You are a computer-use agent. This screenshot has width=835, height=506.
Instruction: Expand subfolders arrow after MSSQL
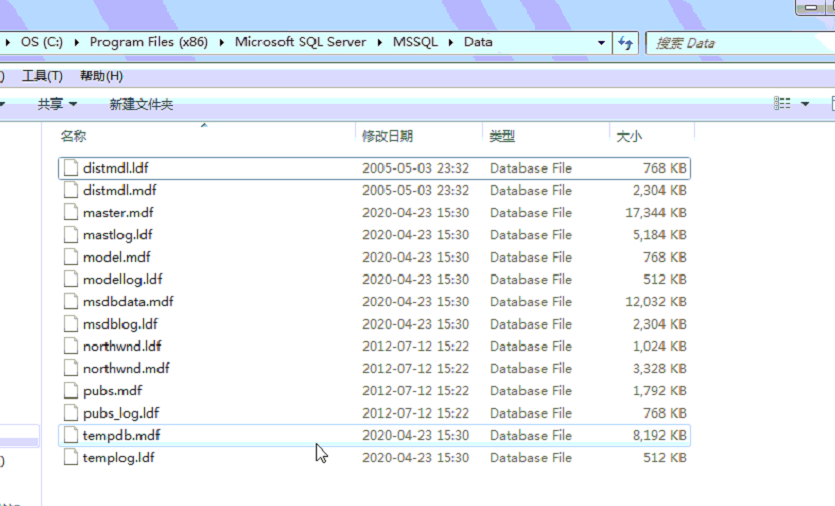(451, 42)
